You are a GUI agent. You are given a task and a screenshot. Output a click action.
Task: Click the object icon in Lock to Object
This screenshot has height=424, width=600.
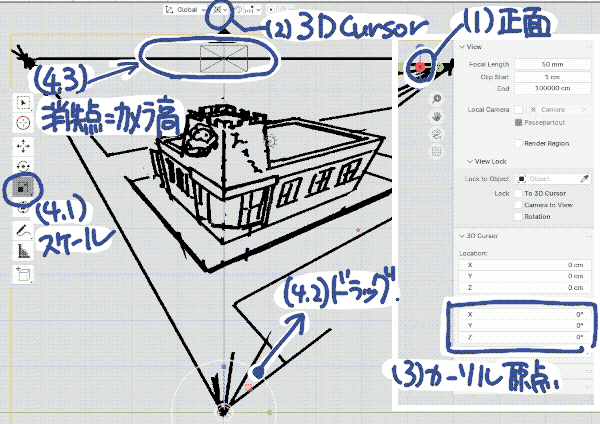[x=522, y=179]
